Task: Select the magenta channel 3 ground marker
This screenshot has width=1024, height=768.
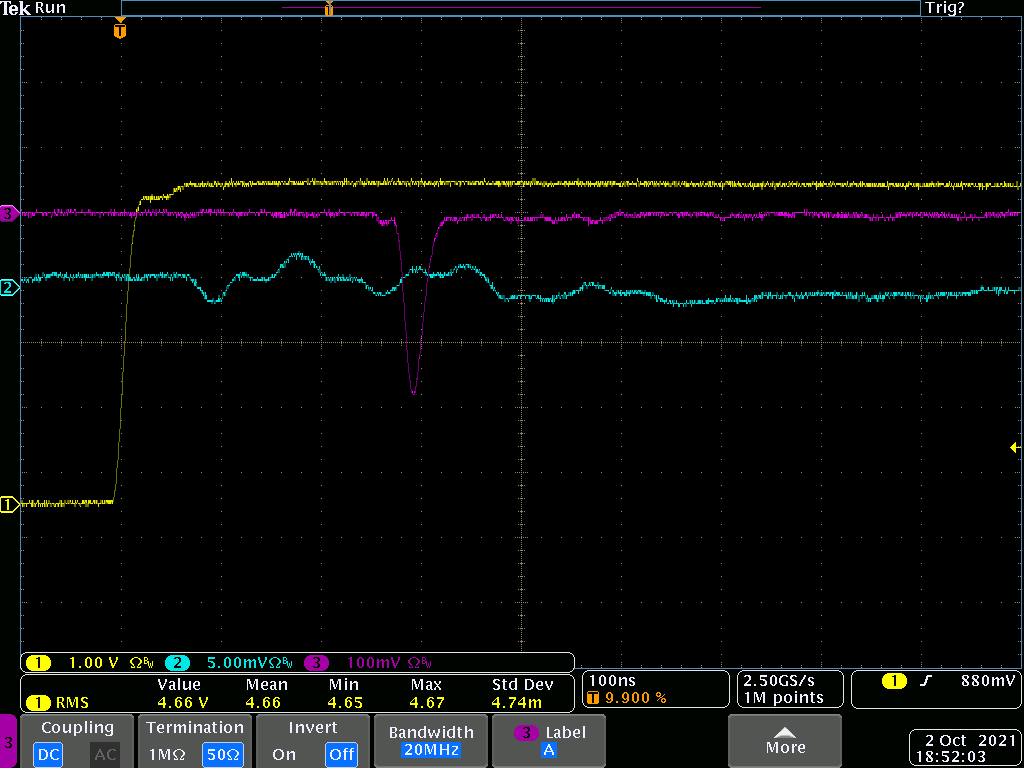Action: [9, 213]
